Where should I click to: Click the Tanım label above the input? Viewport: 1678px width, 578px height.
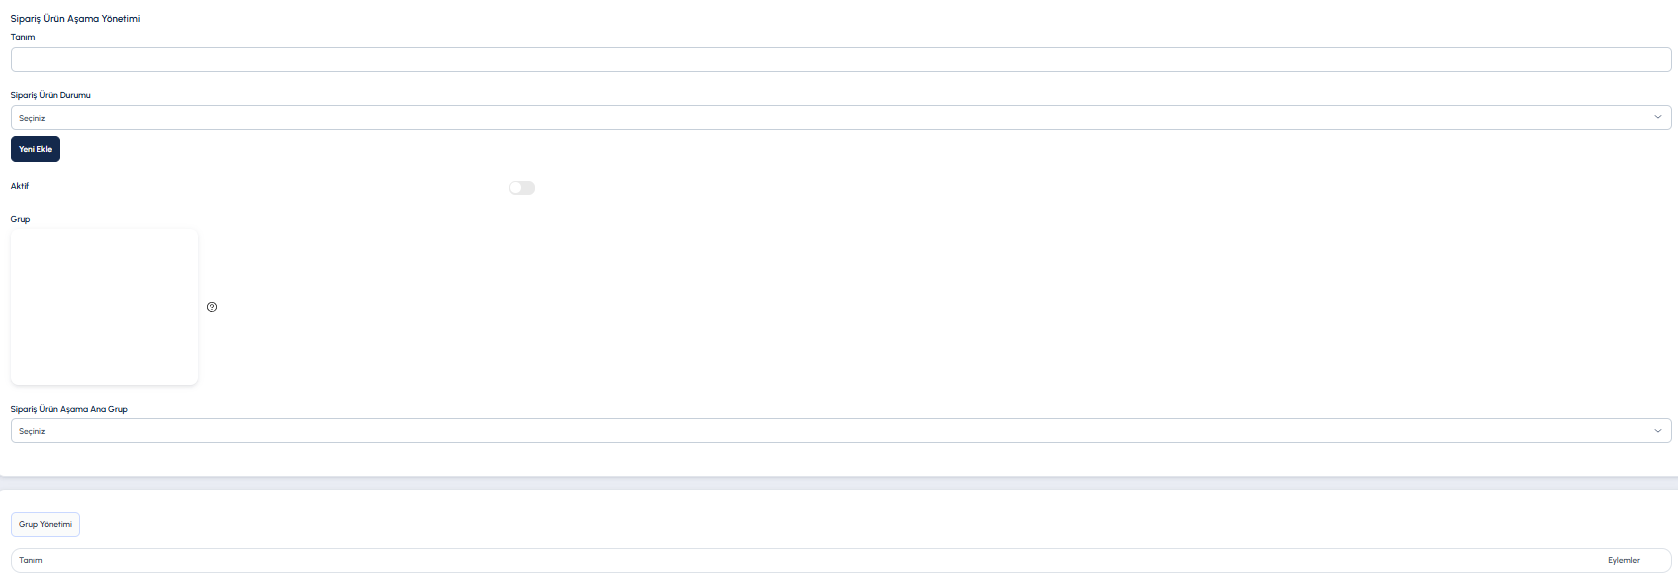coord(23,37)
